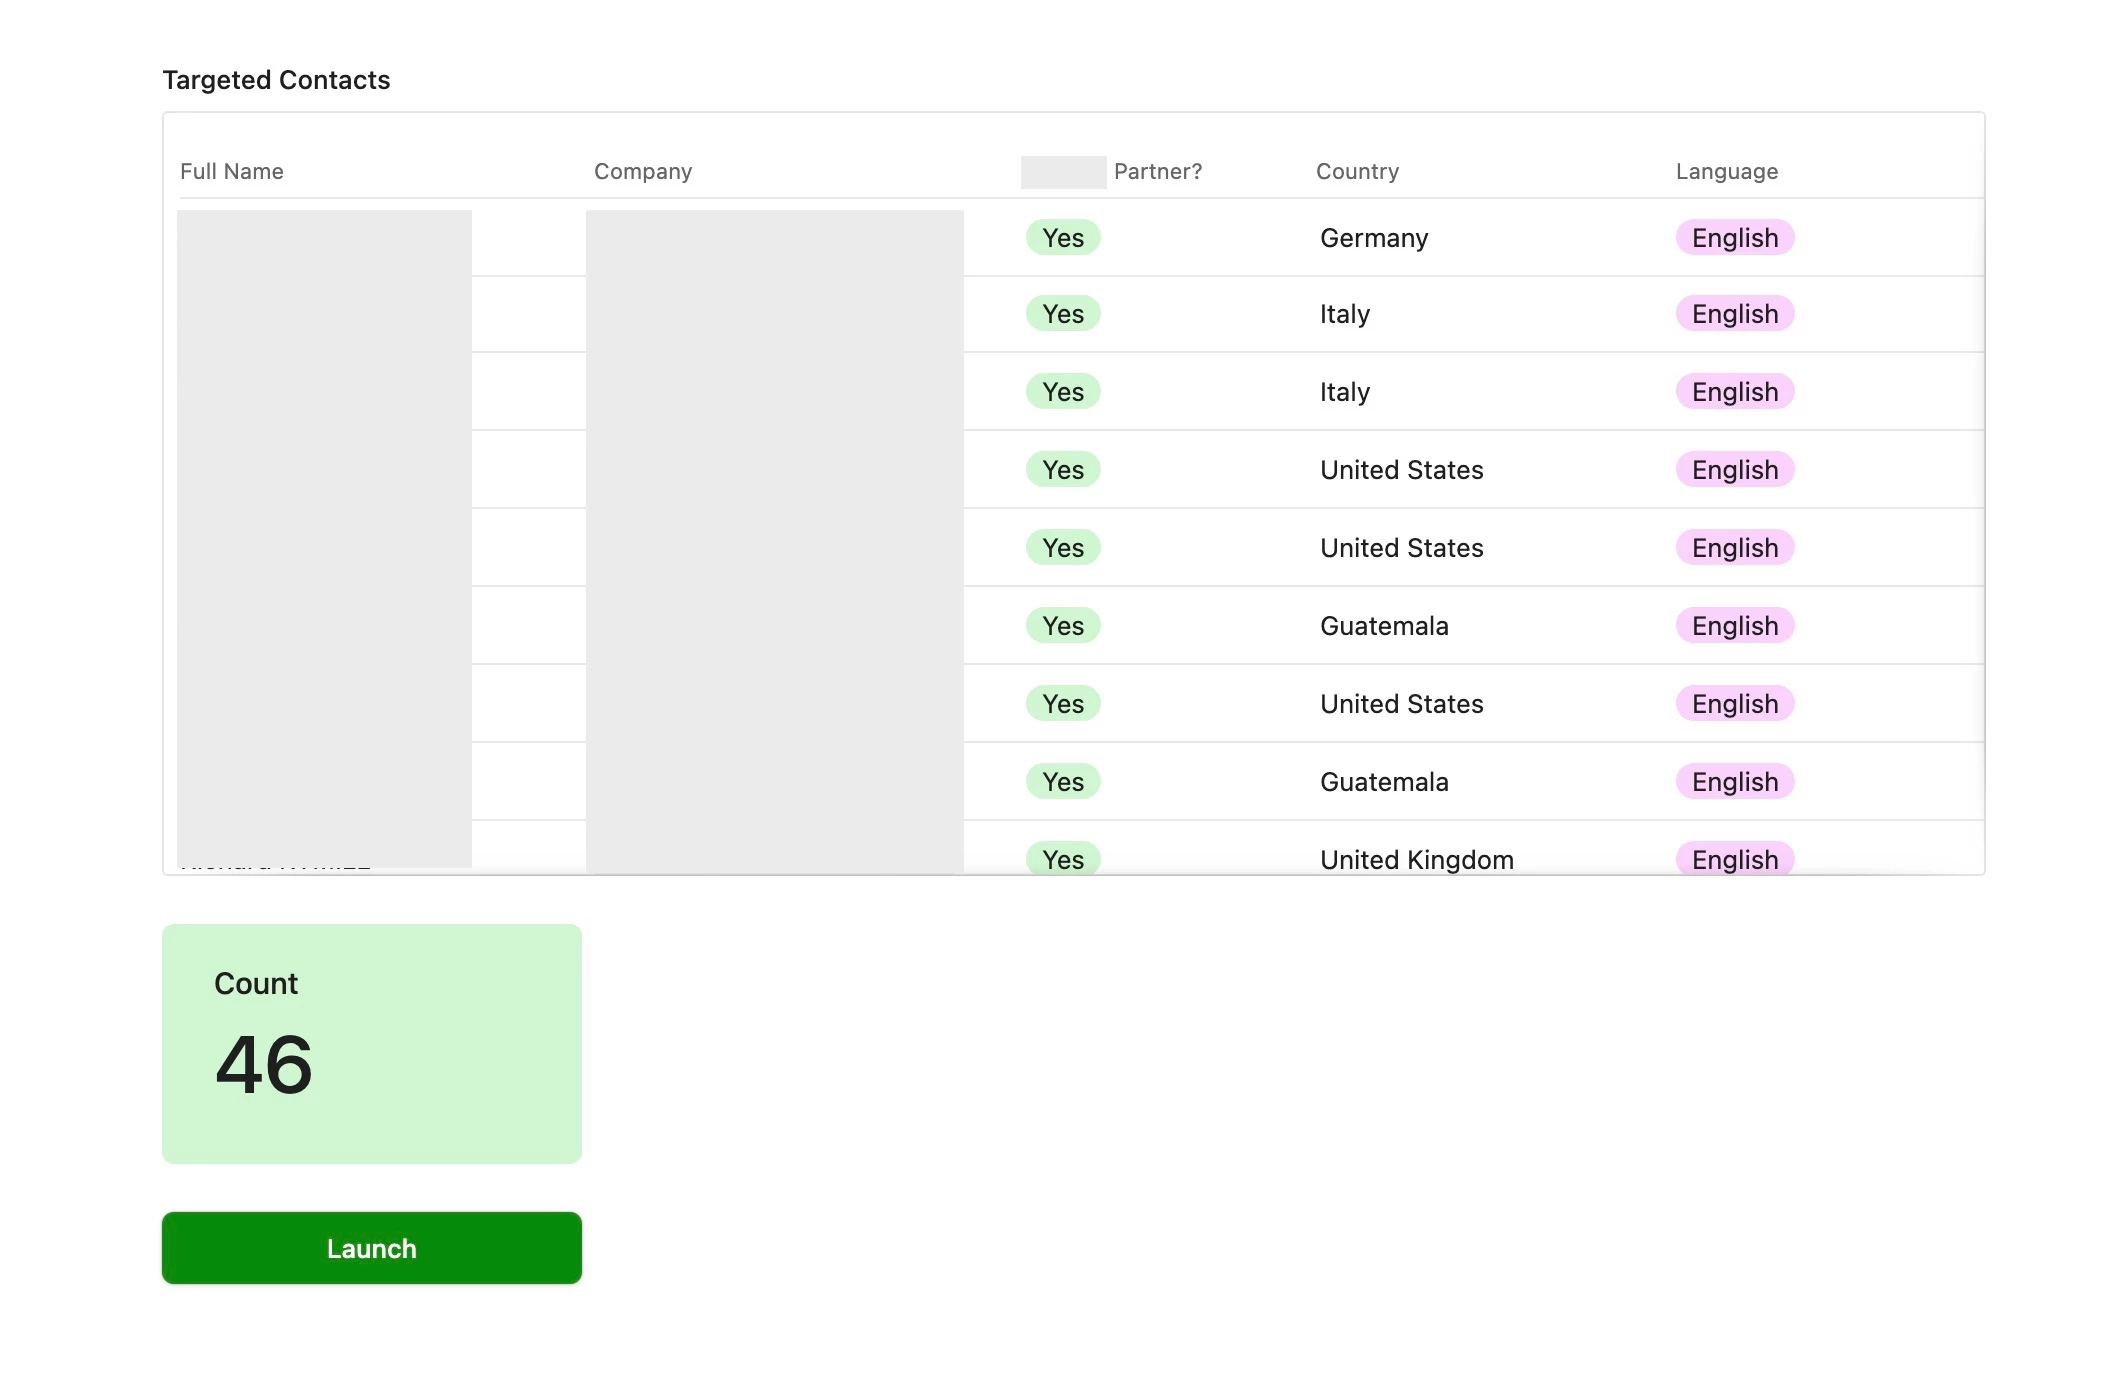Click the Language column header

1726,171
